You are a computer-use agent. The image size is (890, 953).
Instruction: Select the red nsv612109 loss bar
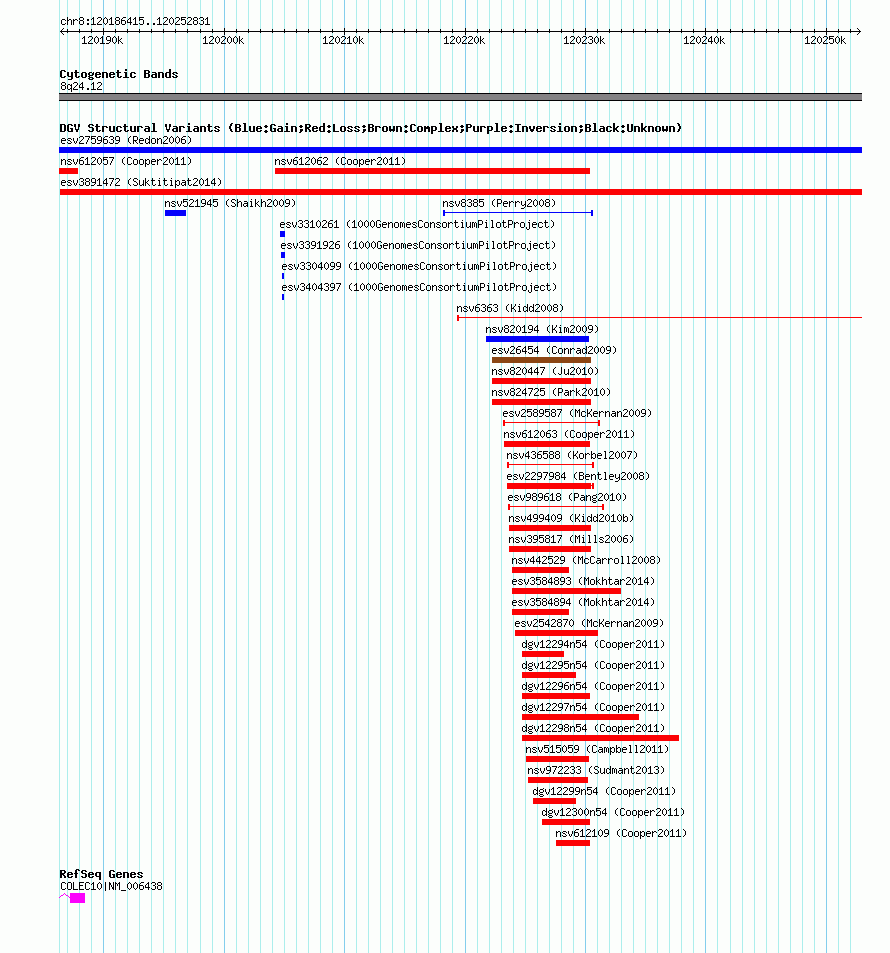[573, 844]
